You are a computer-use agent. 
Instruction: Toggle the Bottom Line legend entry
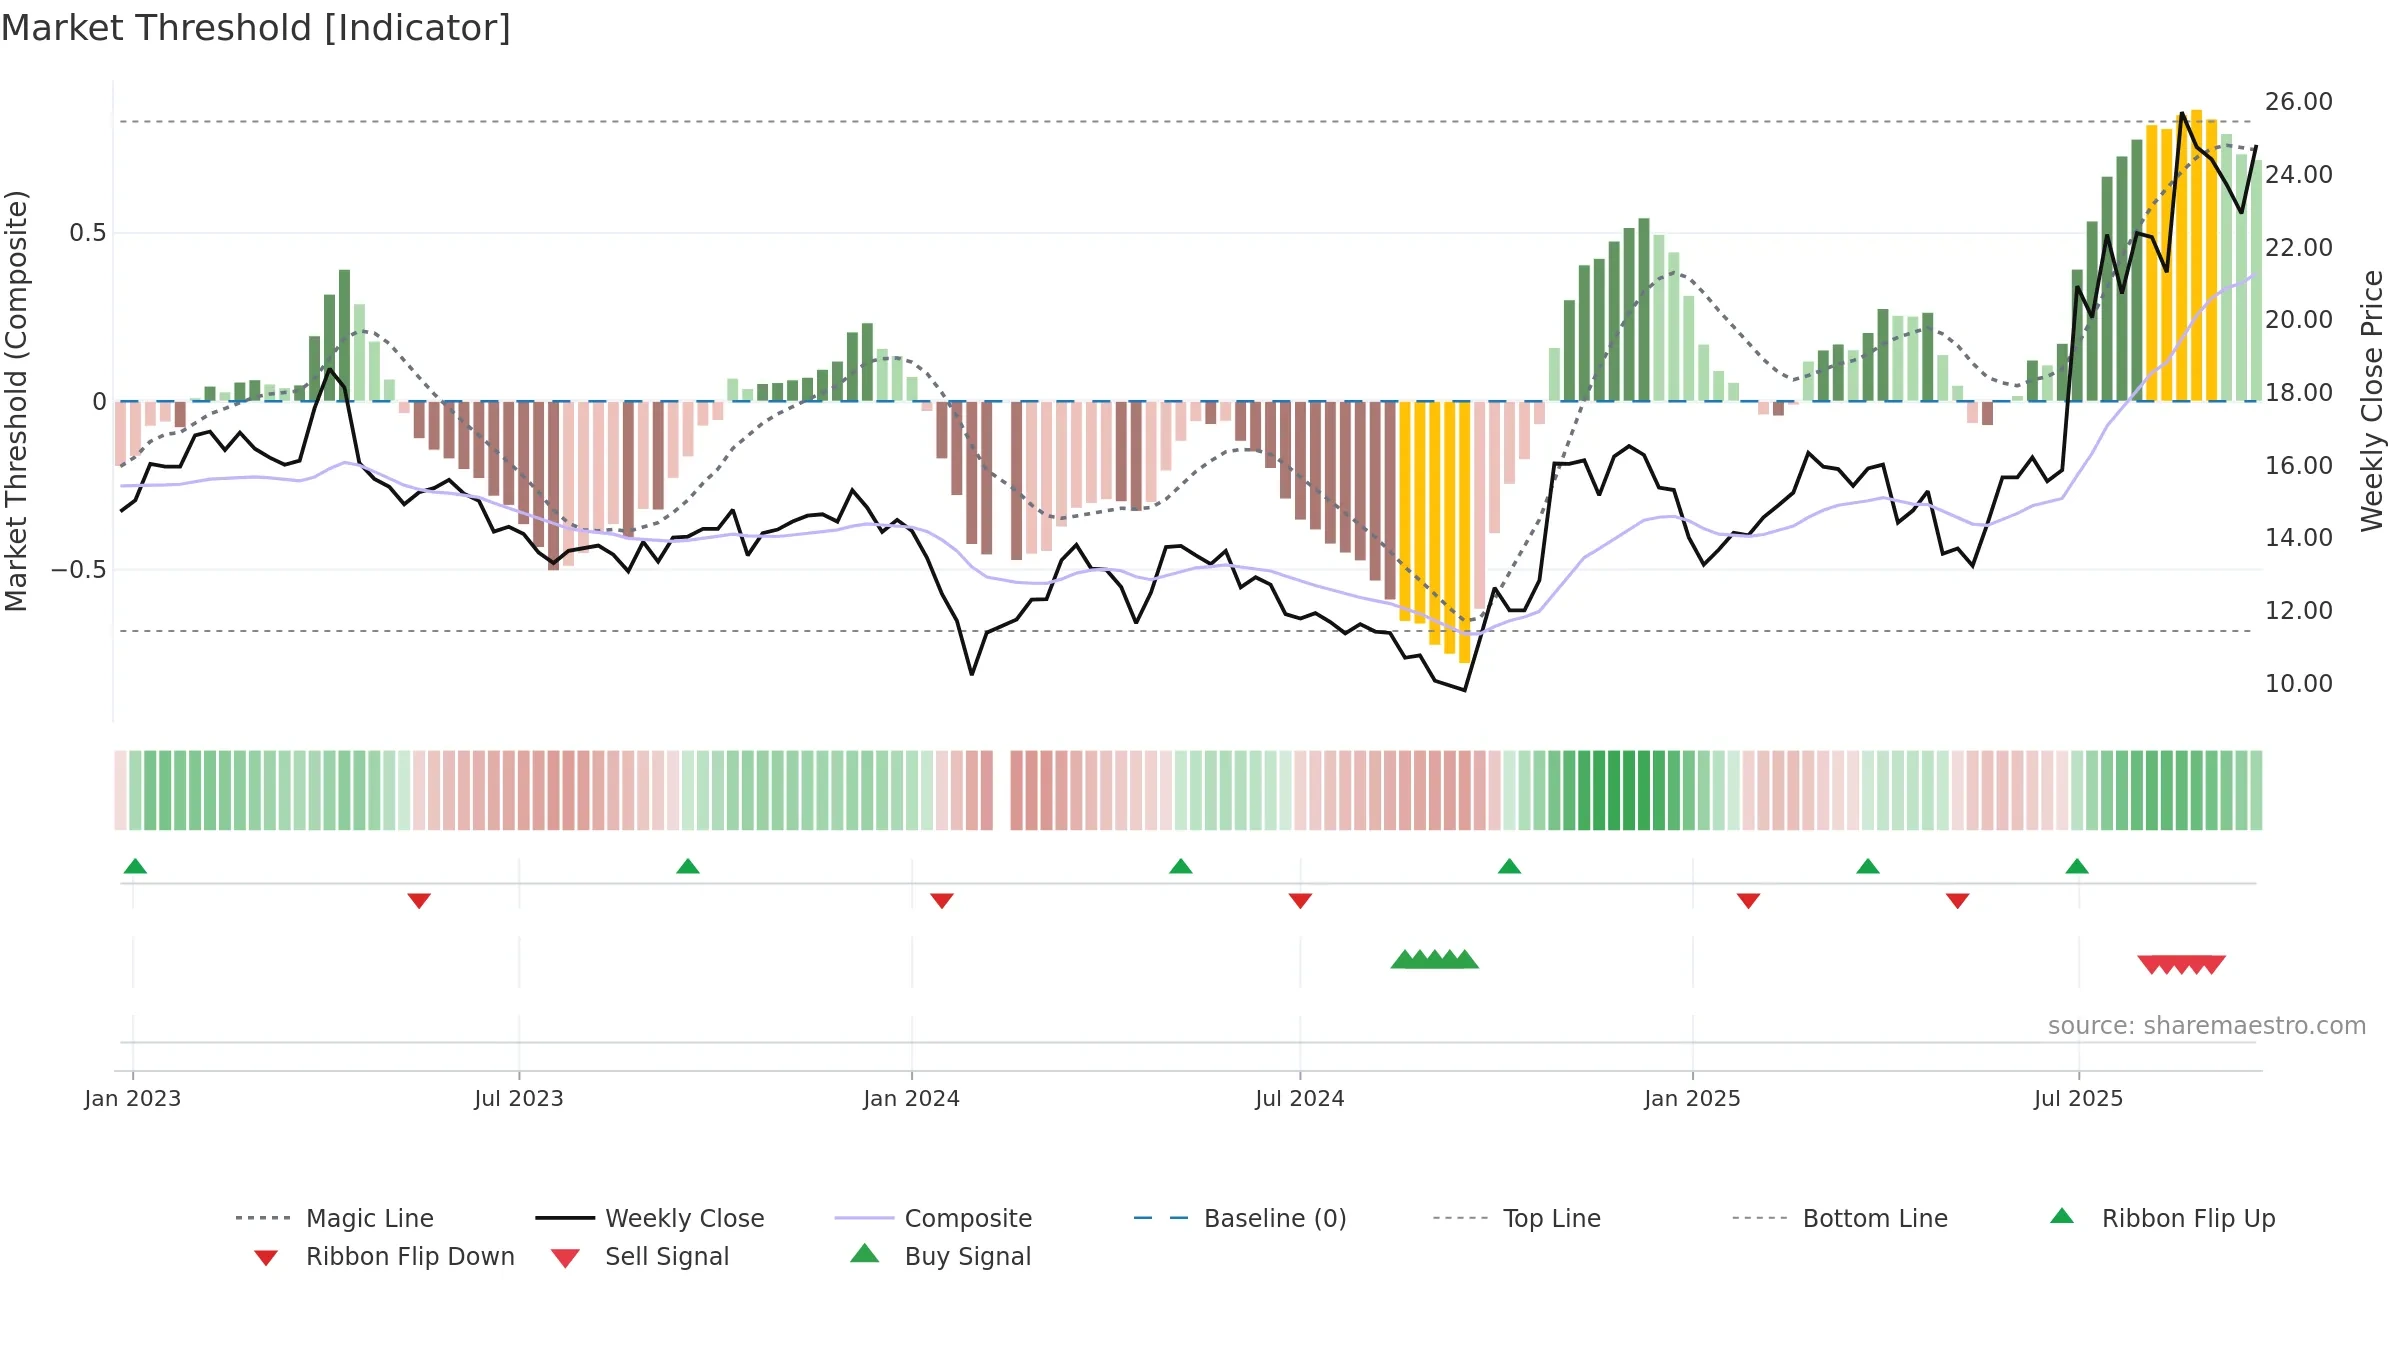[x=1840, y=1218]
